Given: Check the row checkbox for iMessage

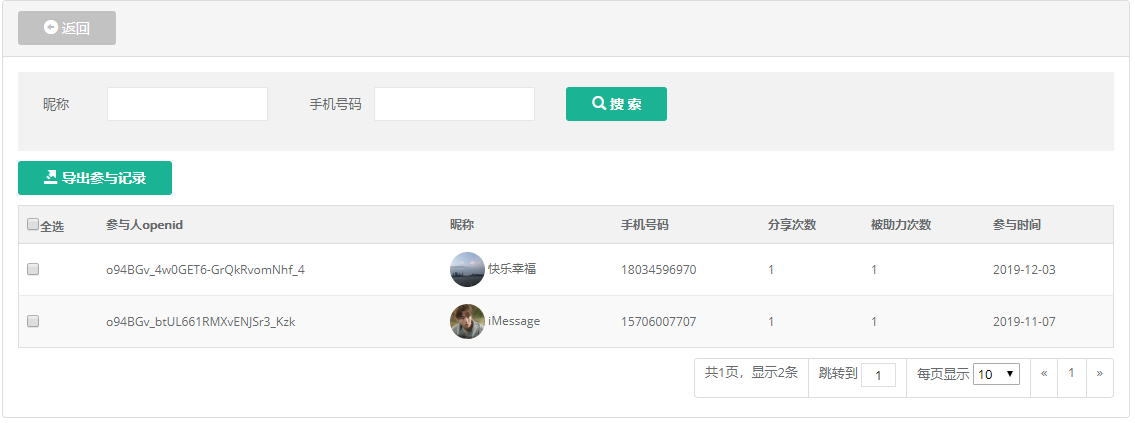Looking at the screenshot, I should [x=33, y=322].
